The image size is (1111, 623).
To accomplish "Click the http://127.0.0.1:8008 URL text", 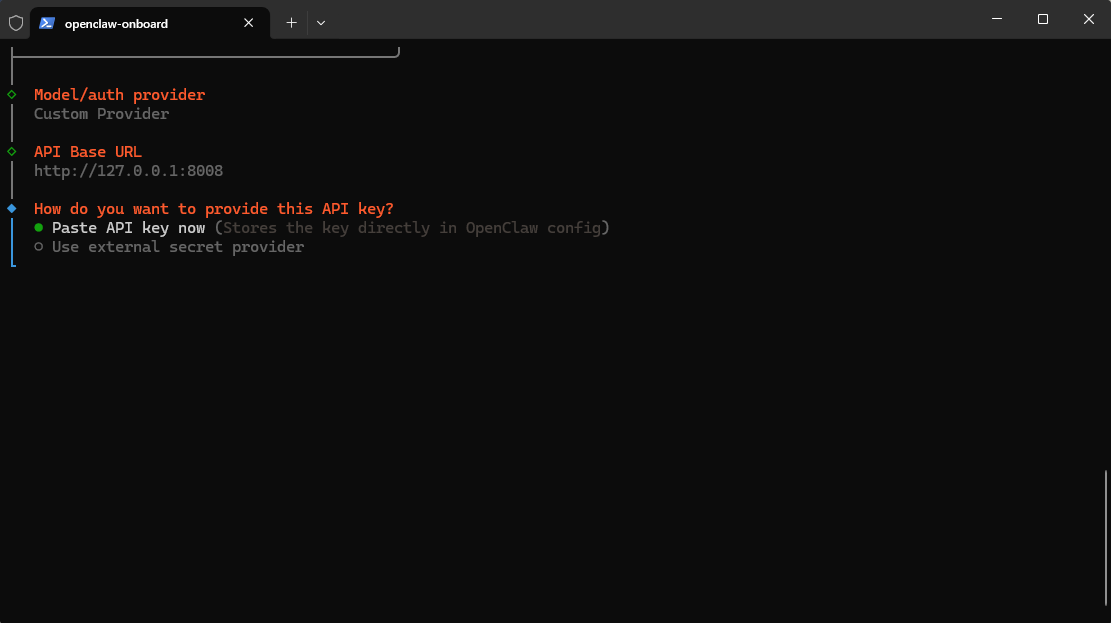I will 128,171.
